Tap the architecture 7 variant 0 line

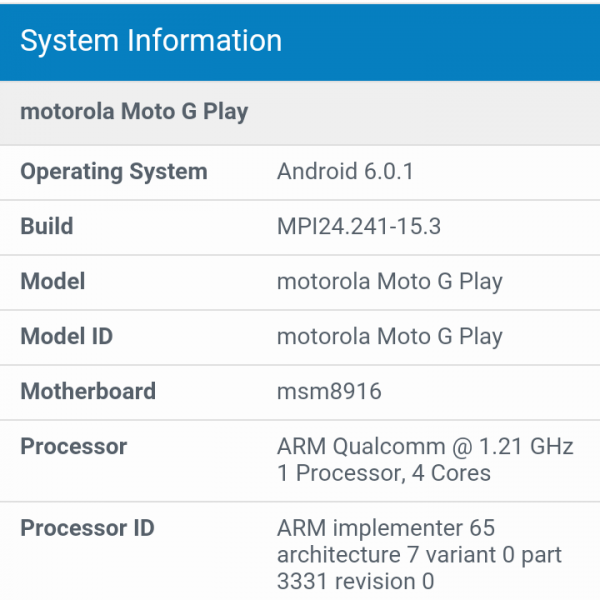point(419,554)
